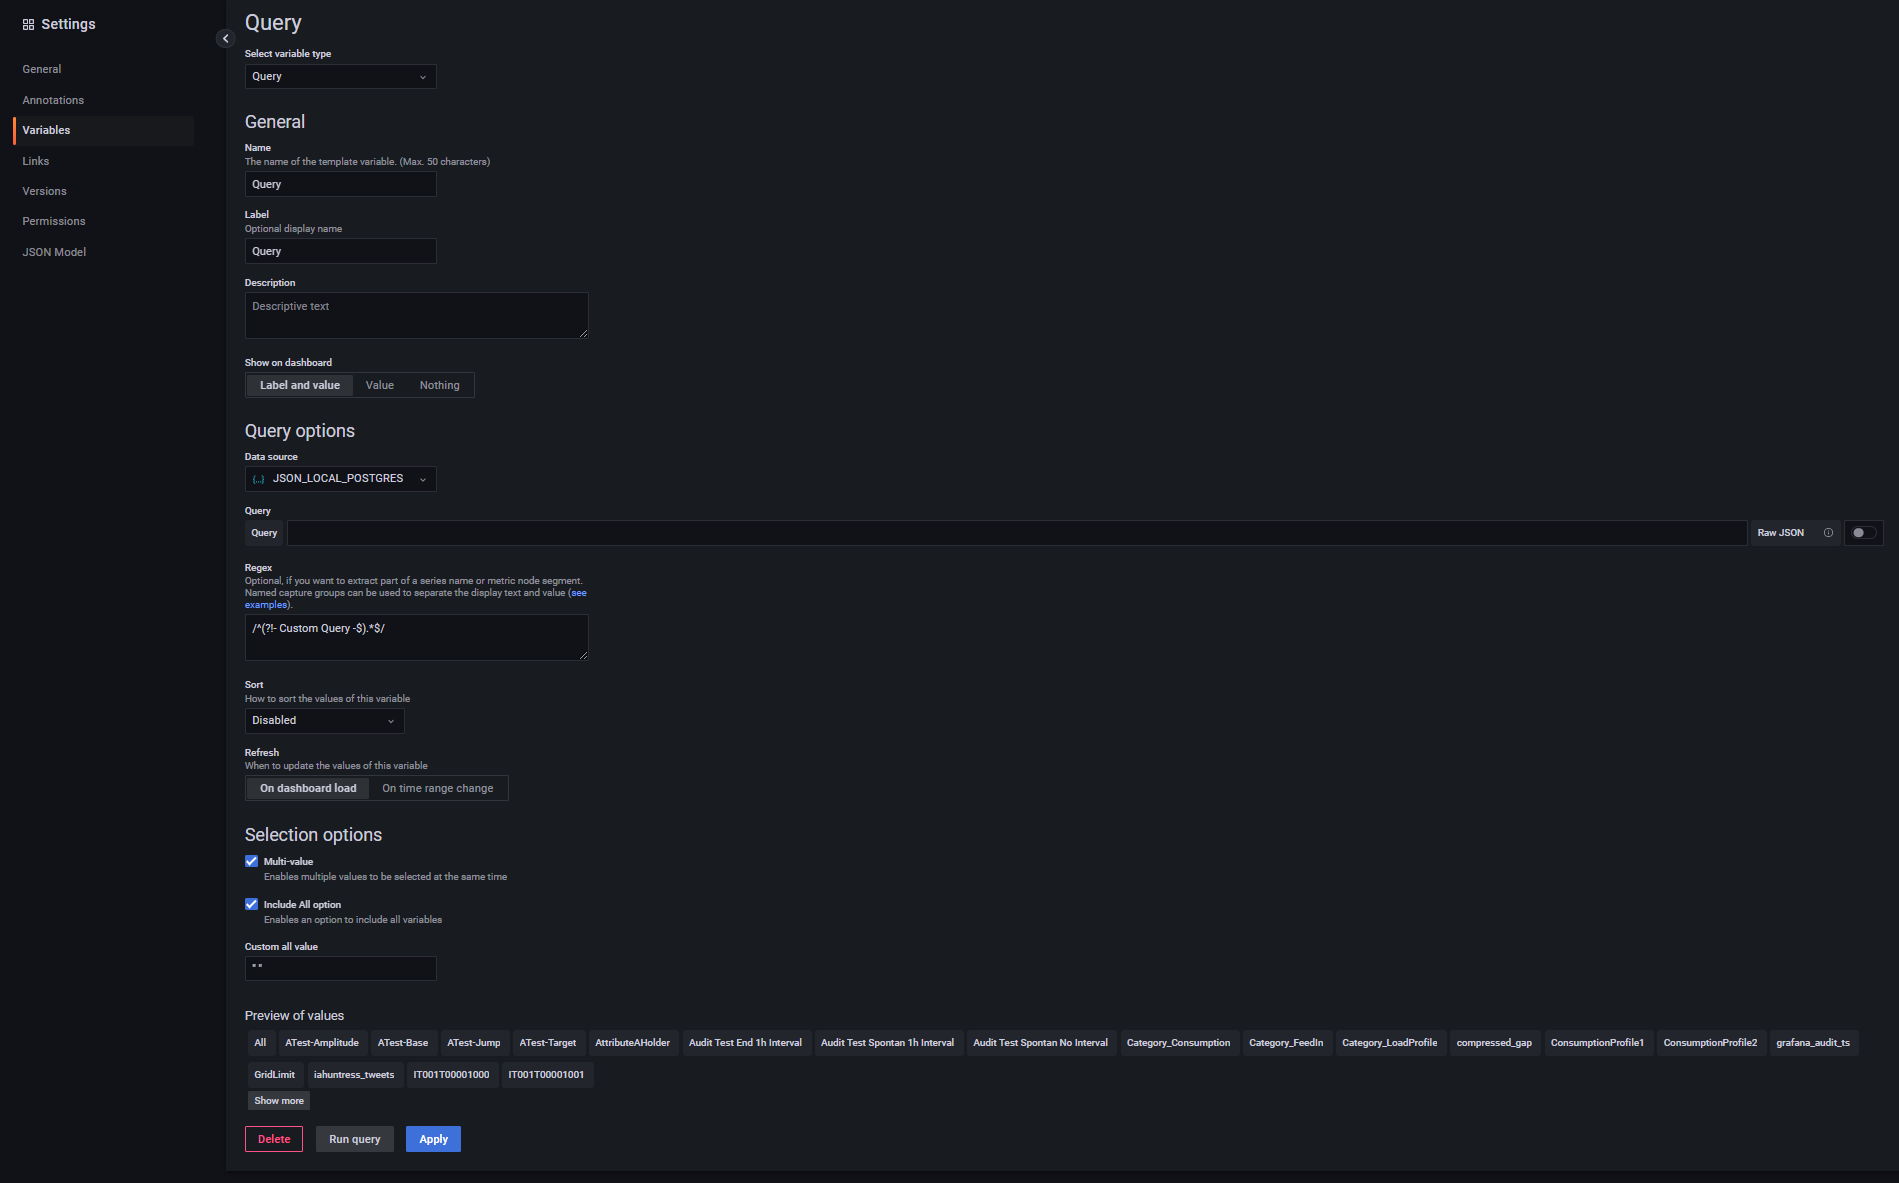
Task: Uncheck the Multi-value checkbox
Action: tap(252, 861)
